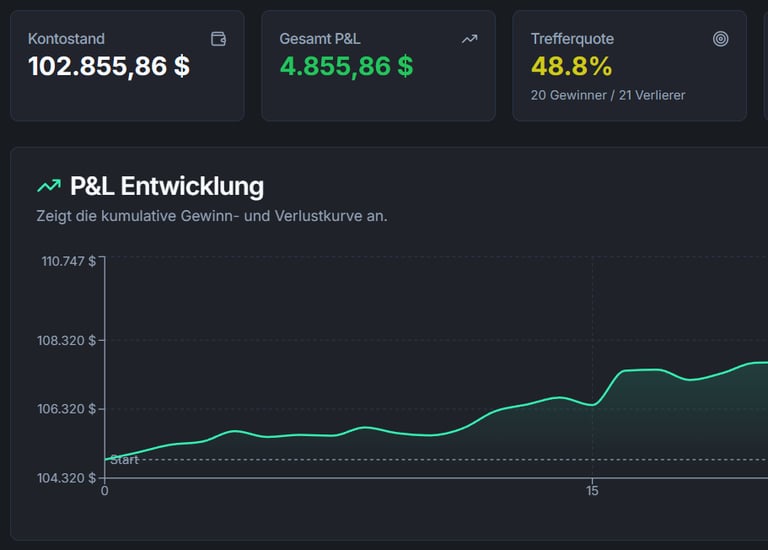Click the 110.747 $ y-axis label
The height and width of the screenshot is (550, 768).
click(x=69, y=261)
